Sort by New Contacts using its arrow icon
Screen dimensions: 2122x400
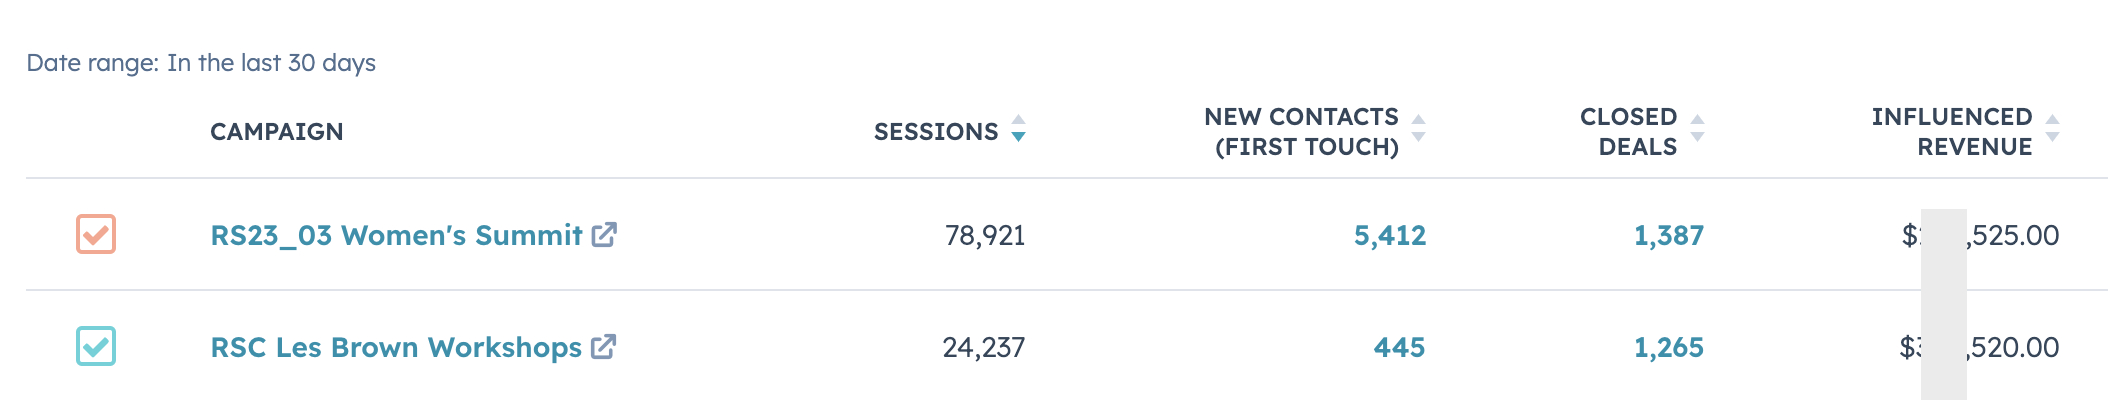click(x=1418, y=129)
